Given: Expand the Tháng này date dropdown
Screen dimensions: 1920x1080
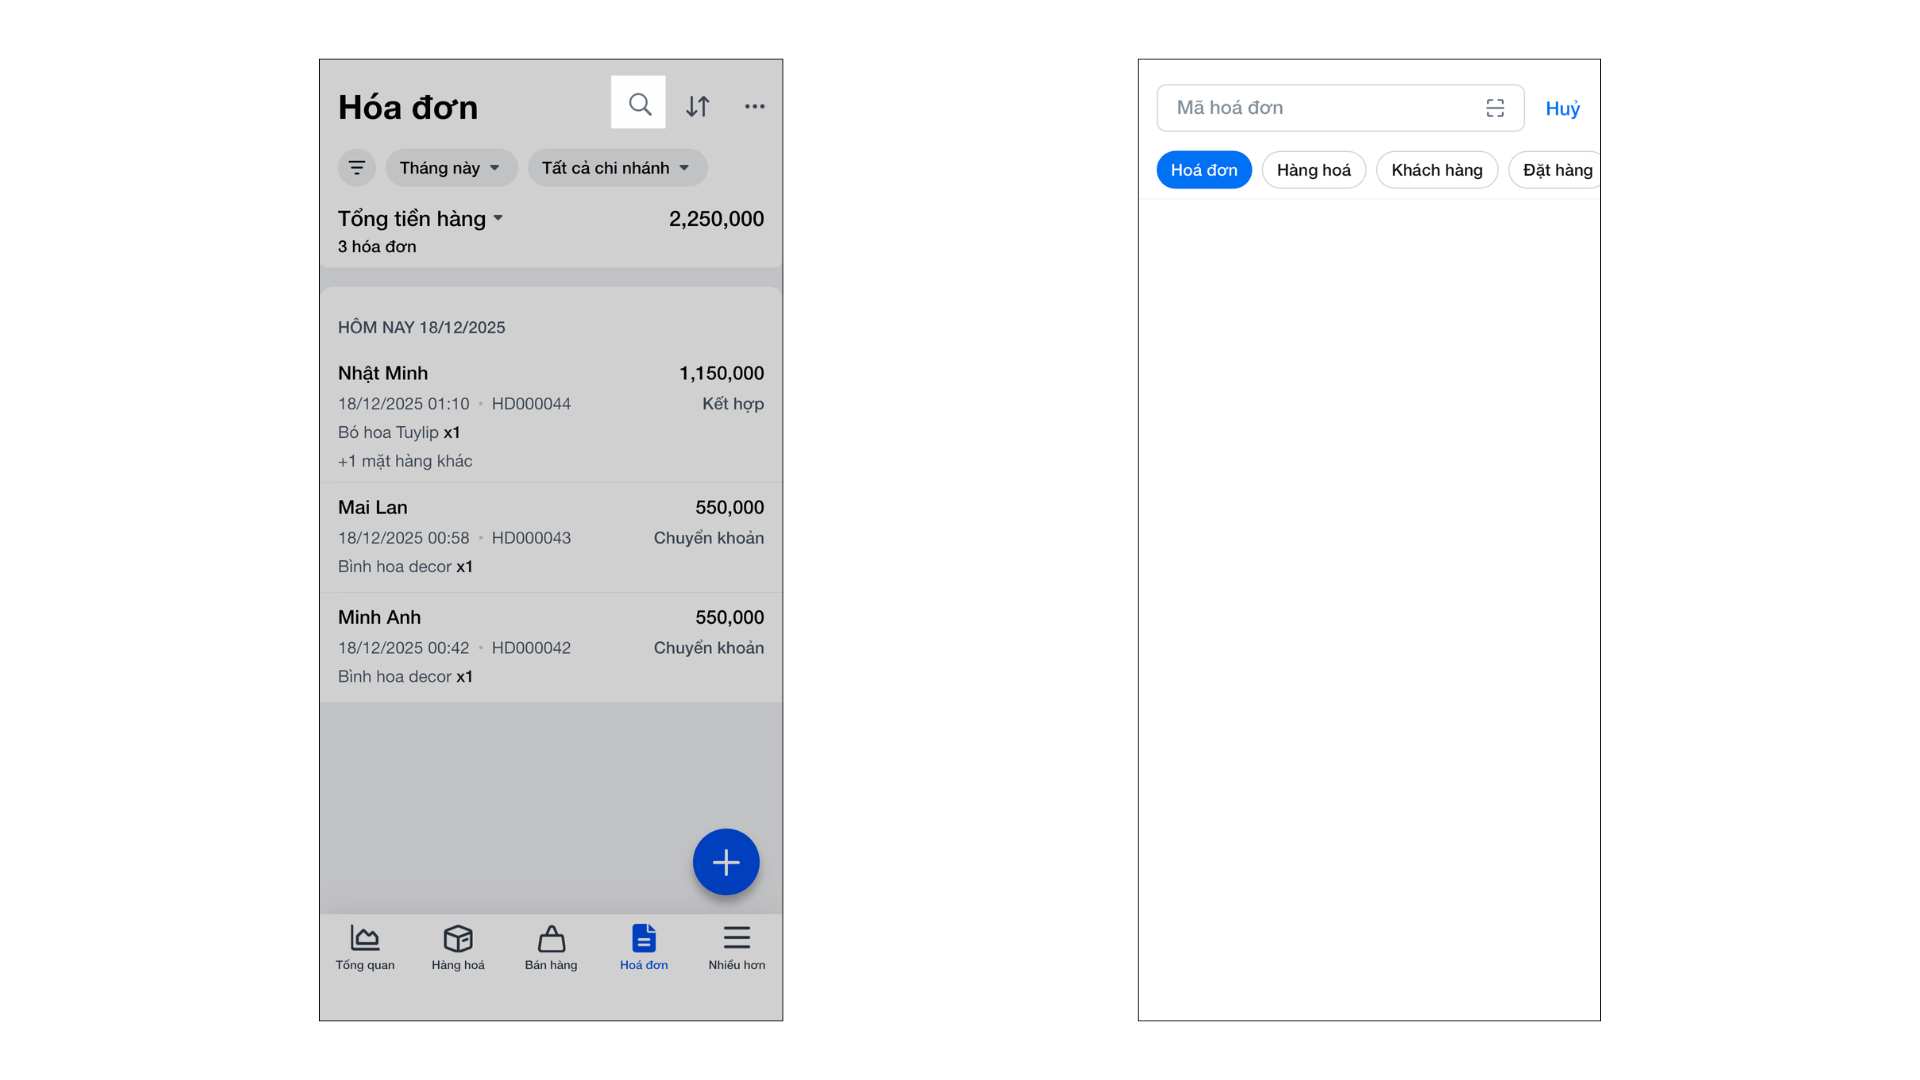Looking at the screenshot, I should [451, 168].
